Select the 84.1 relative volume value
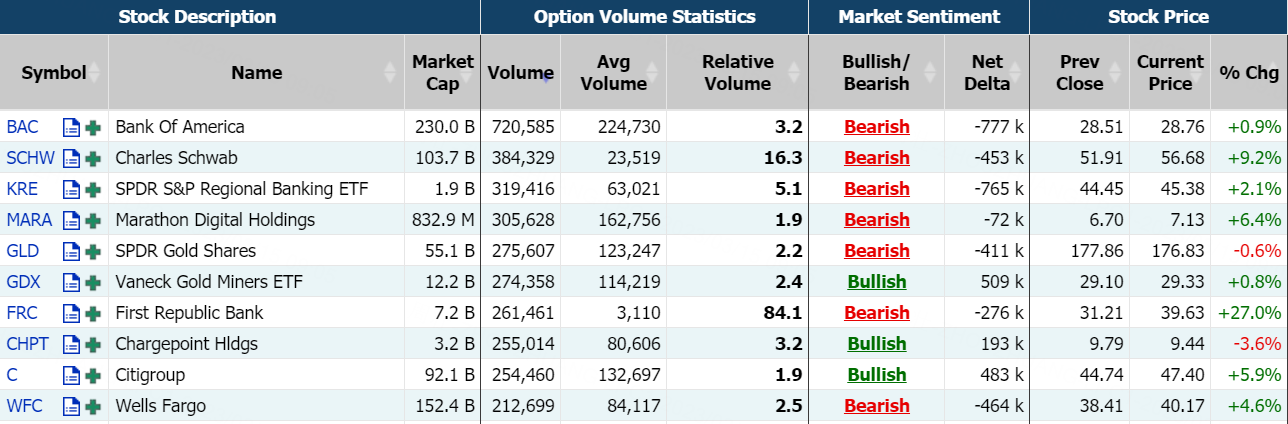This screenshot has height=424, width=1288. (783, 313)
